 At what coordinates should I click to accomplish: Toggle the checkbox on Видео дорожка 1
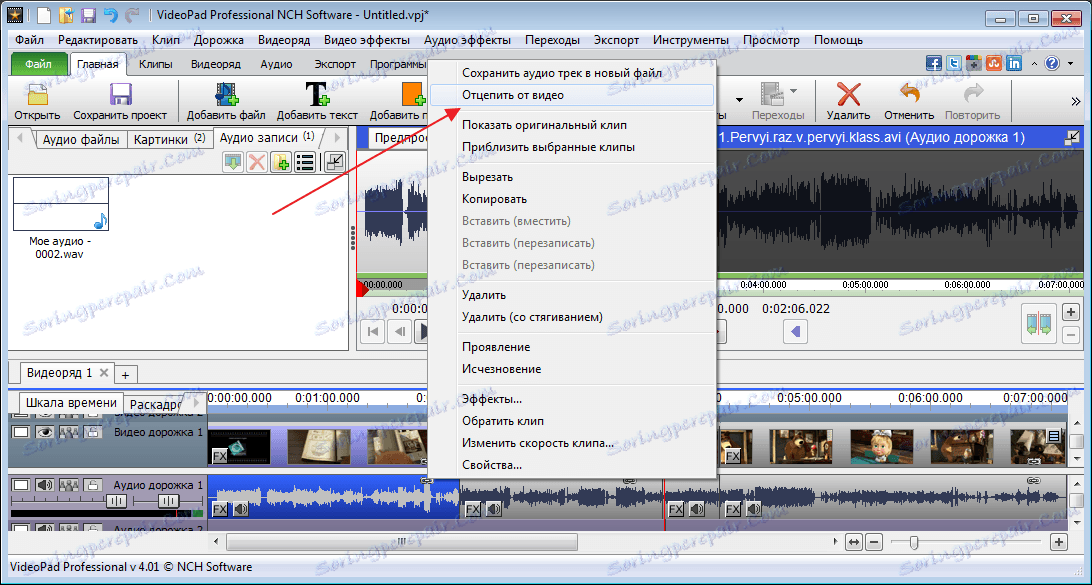click(21, 432)
